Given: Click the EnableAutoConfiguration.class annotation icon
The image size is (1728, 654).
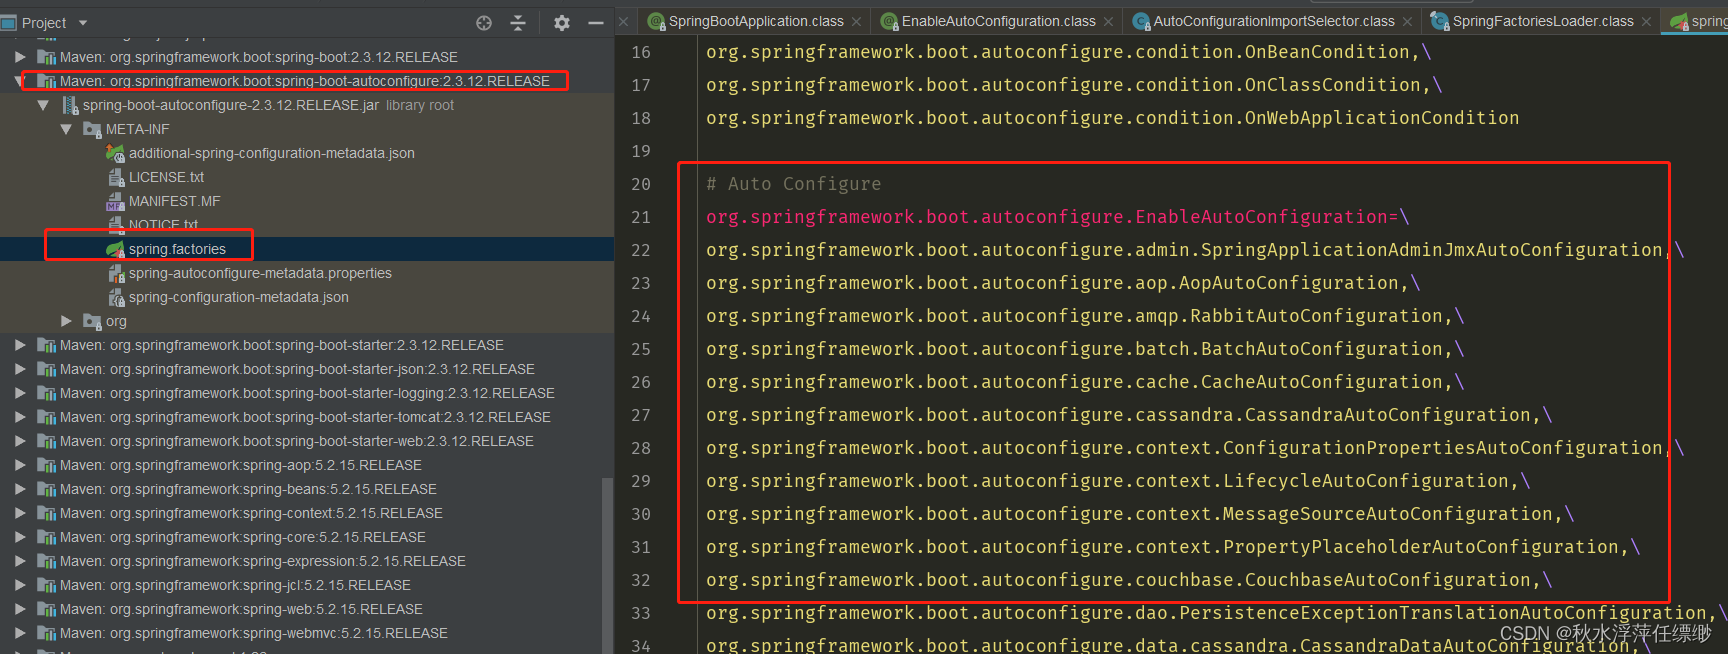Looking at the screenshot, I should click(890, 21).
